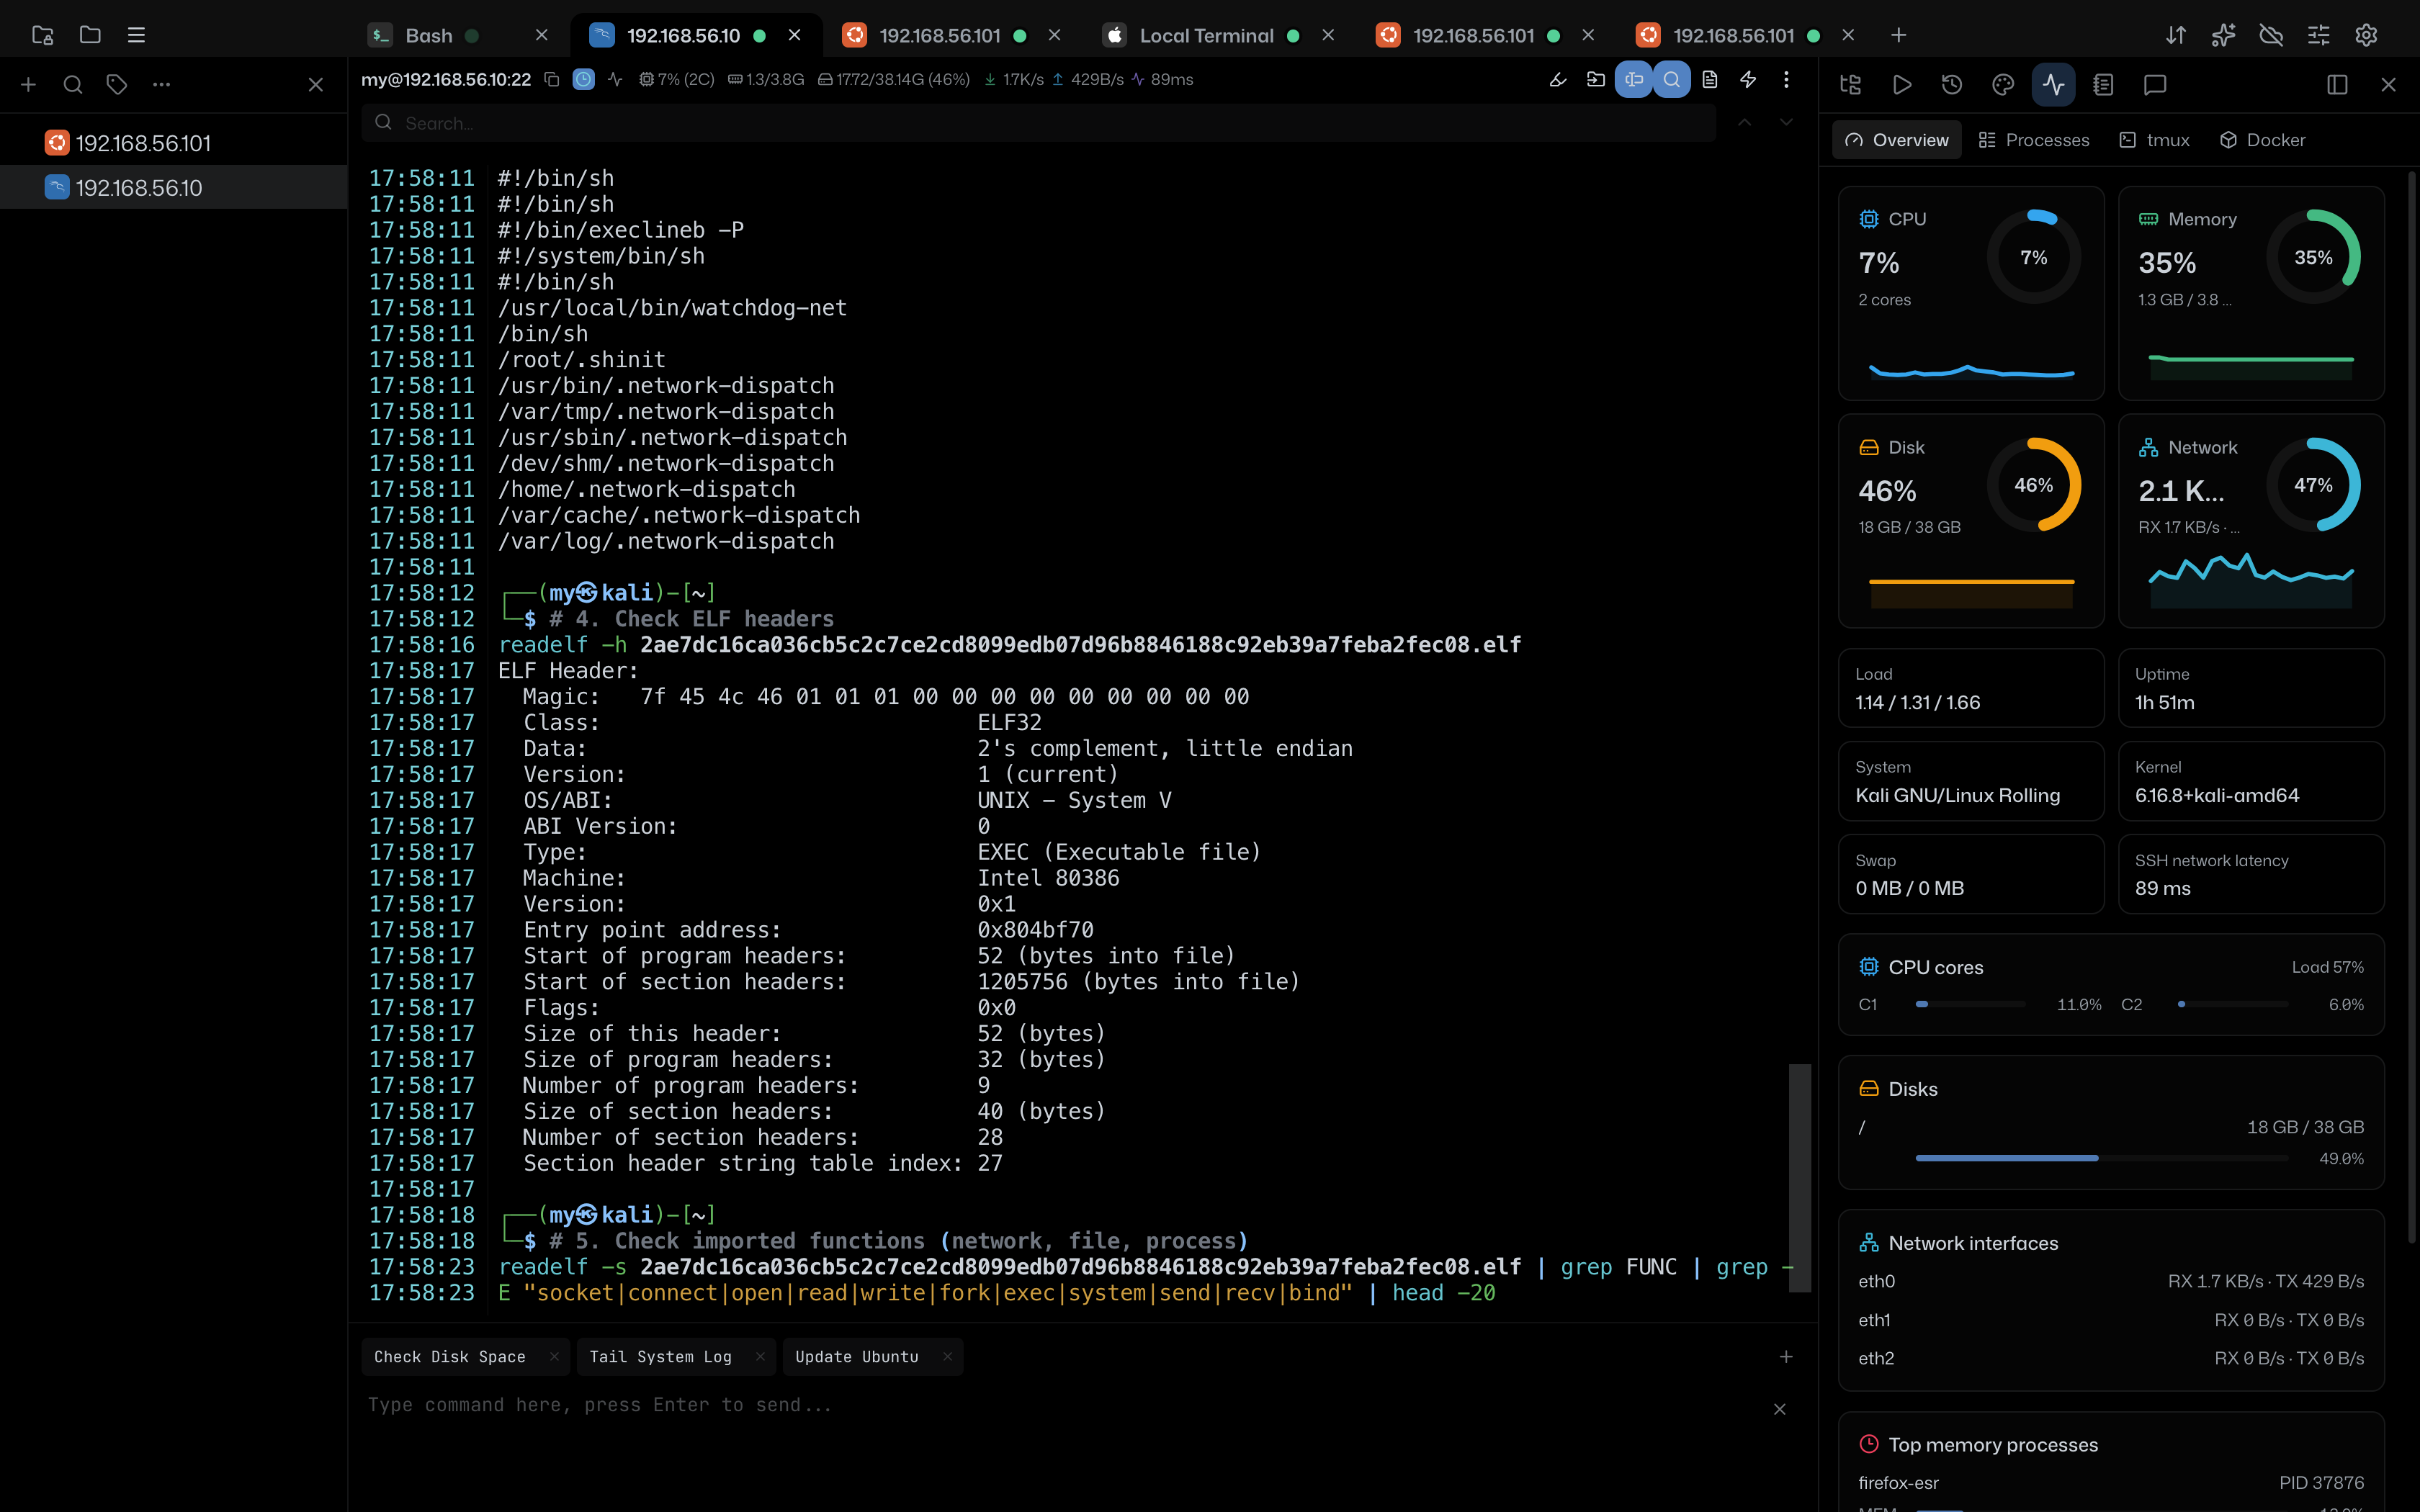Select the system monitor pulse icon
The width and height of the screenshot is (2420, 1512).
tap(2053, 85)
